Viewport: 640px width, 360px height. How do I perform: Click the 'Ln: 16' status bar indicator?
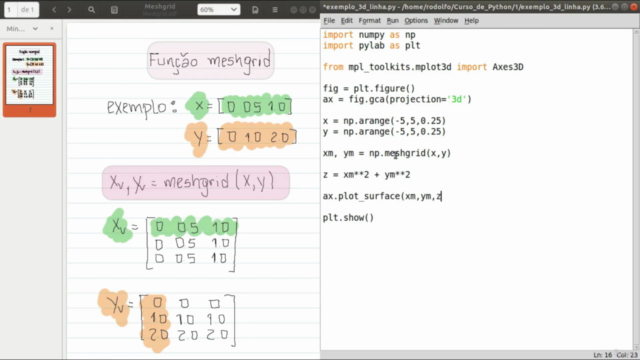click(x=602, y=355)
